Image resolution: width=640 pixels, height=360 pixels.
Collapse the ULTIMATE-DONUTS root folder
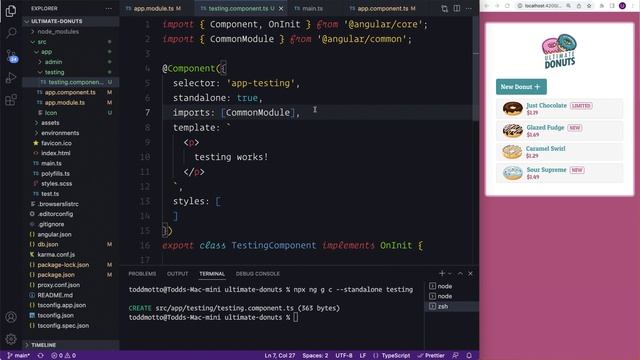click(x=71, y=21)
